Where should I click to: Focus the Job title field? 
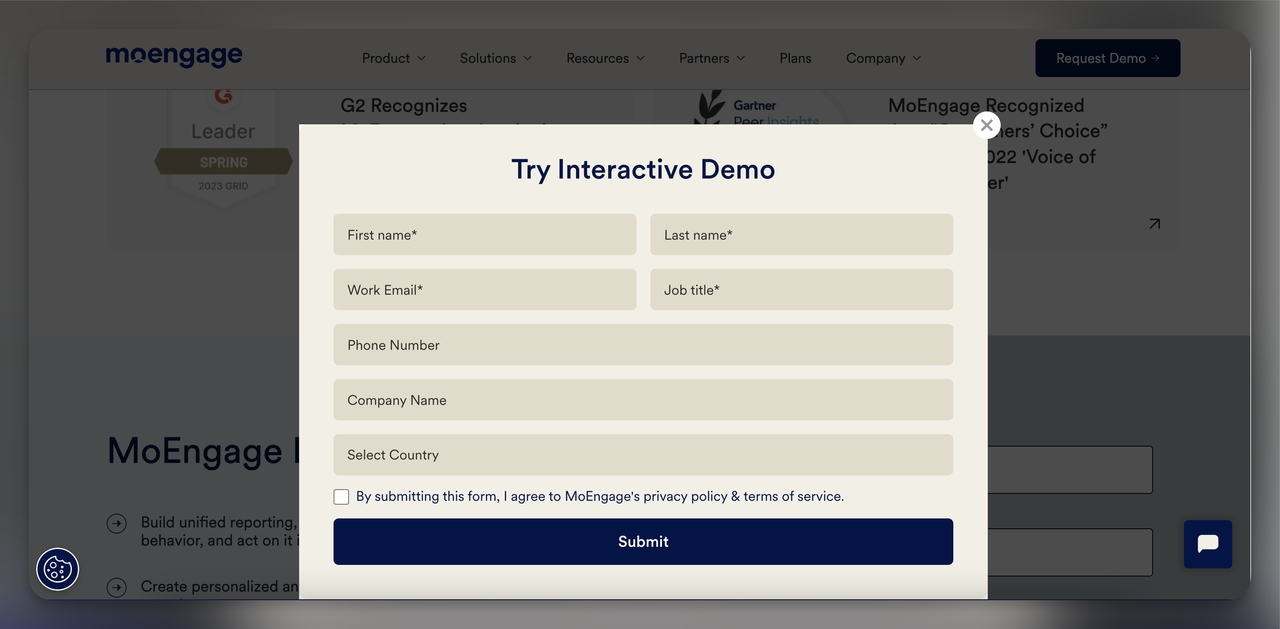(x=802, y=290)
